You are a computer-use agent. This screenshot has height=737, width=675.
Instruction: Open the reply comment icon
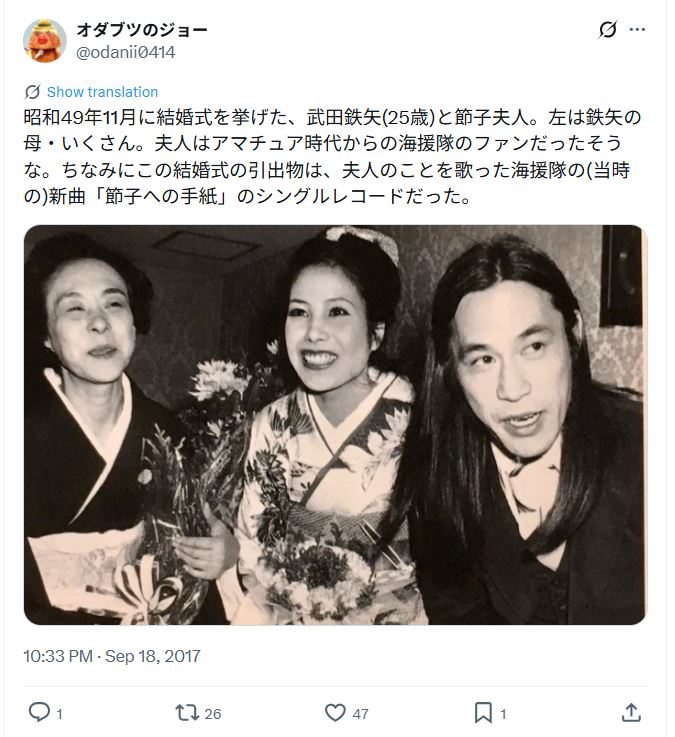[39, 712]
